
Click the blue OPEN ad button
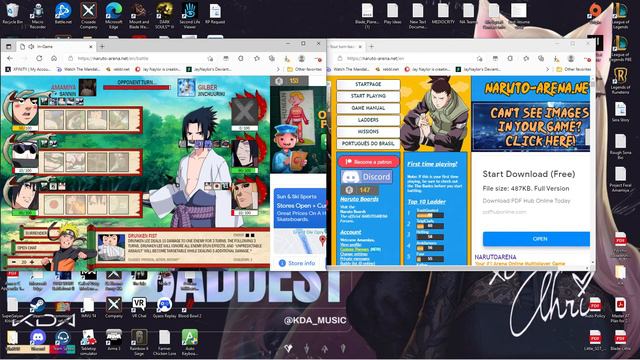pos(536,239)
